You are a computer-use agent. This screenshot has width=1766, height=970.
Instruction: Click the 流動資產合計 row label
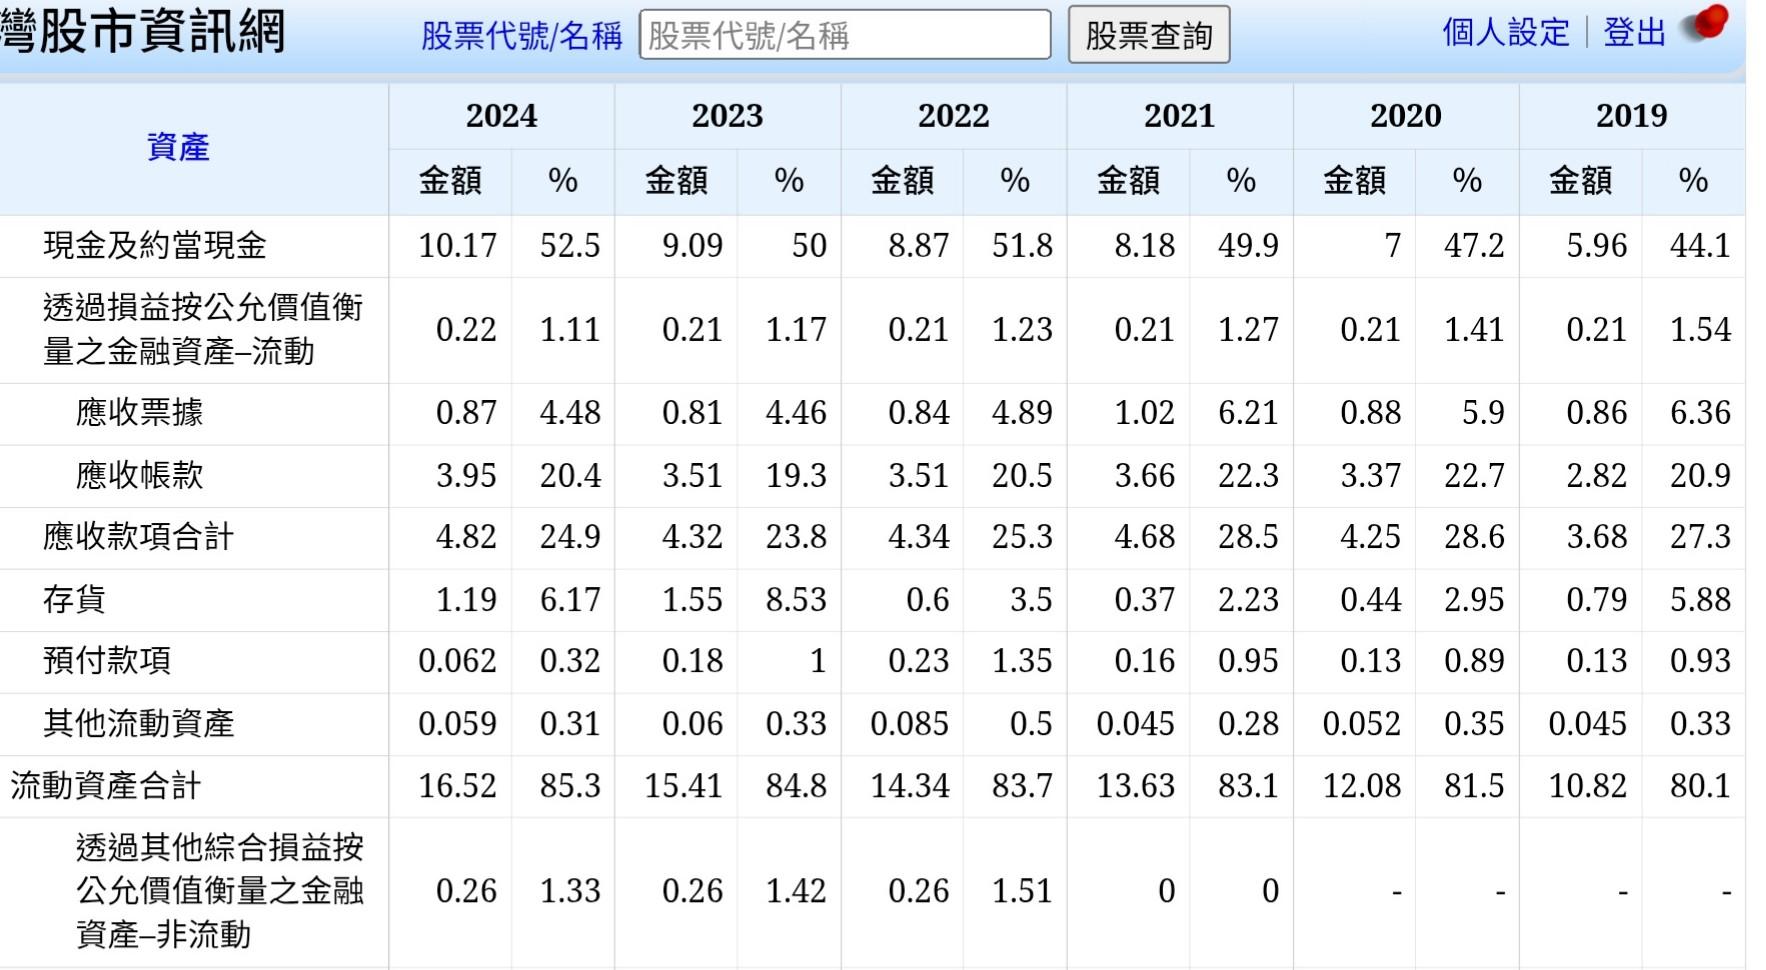pyautogui.click(x=106, y=786)
